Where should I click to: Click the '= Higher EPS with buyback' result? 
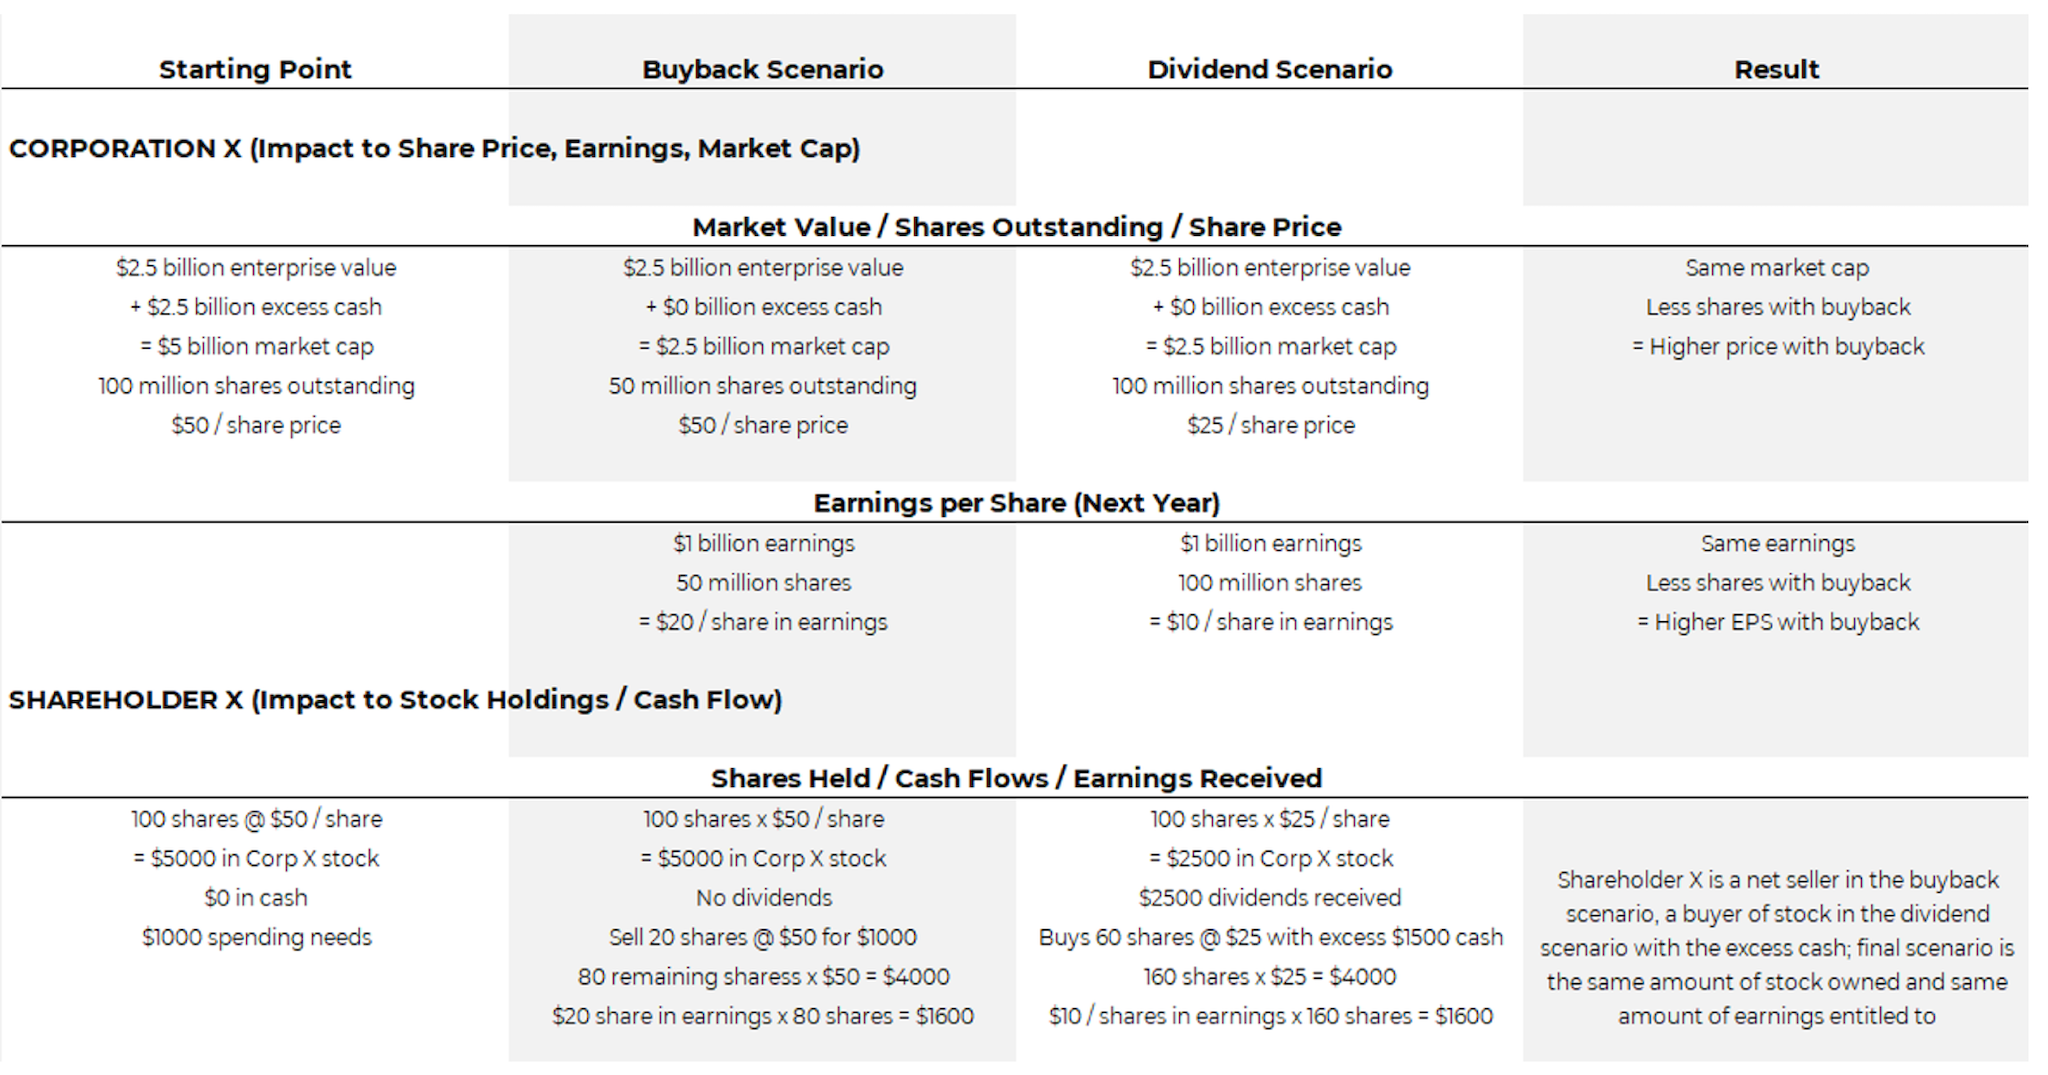tap(1777, 622)
